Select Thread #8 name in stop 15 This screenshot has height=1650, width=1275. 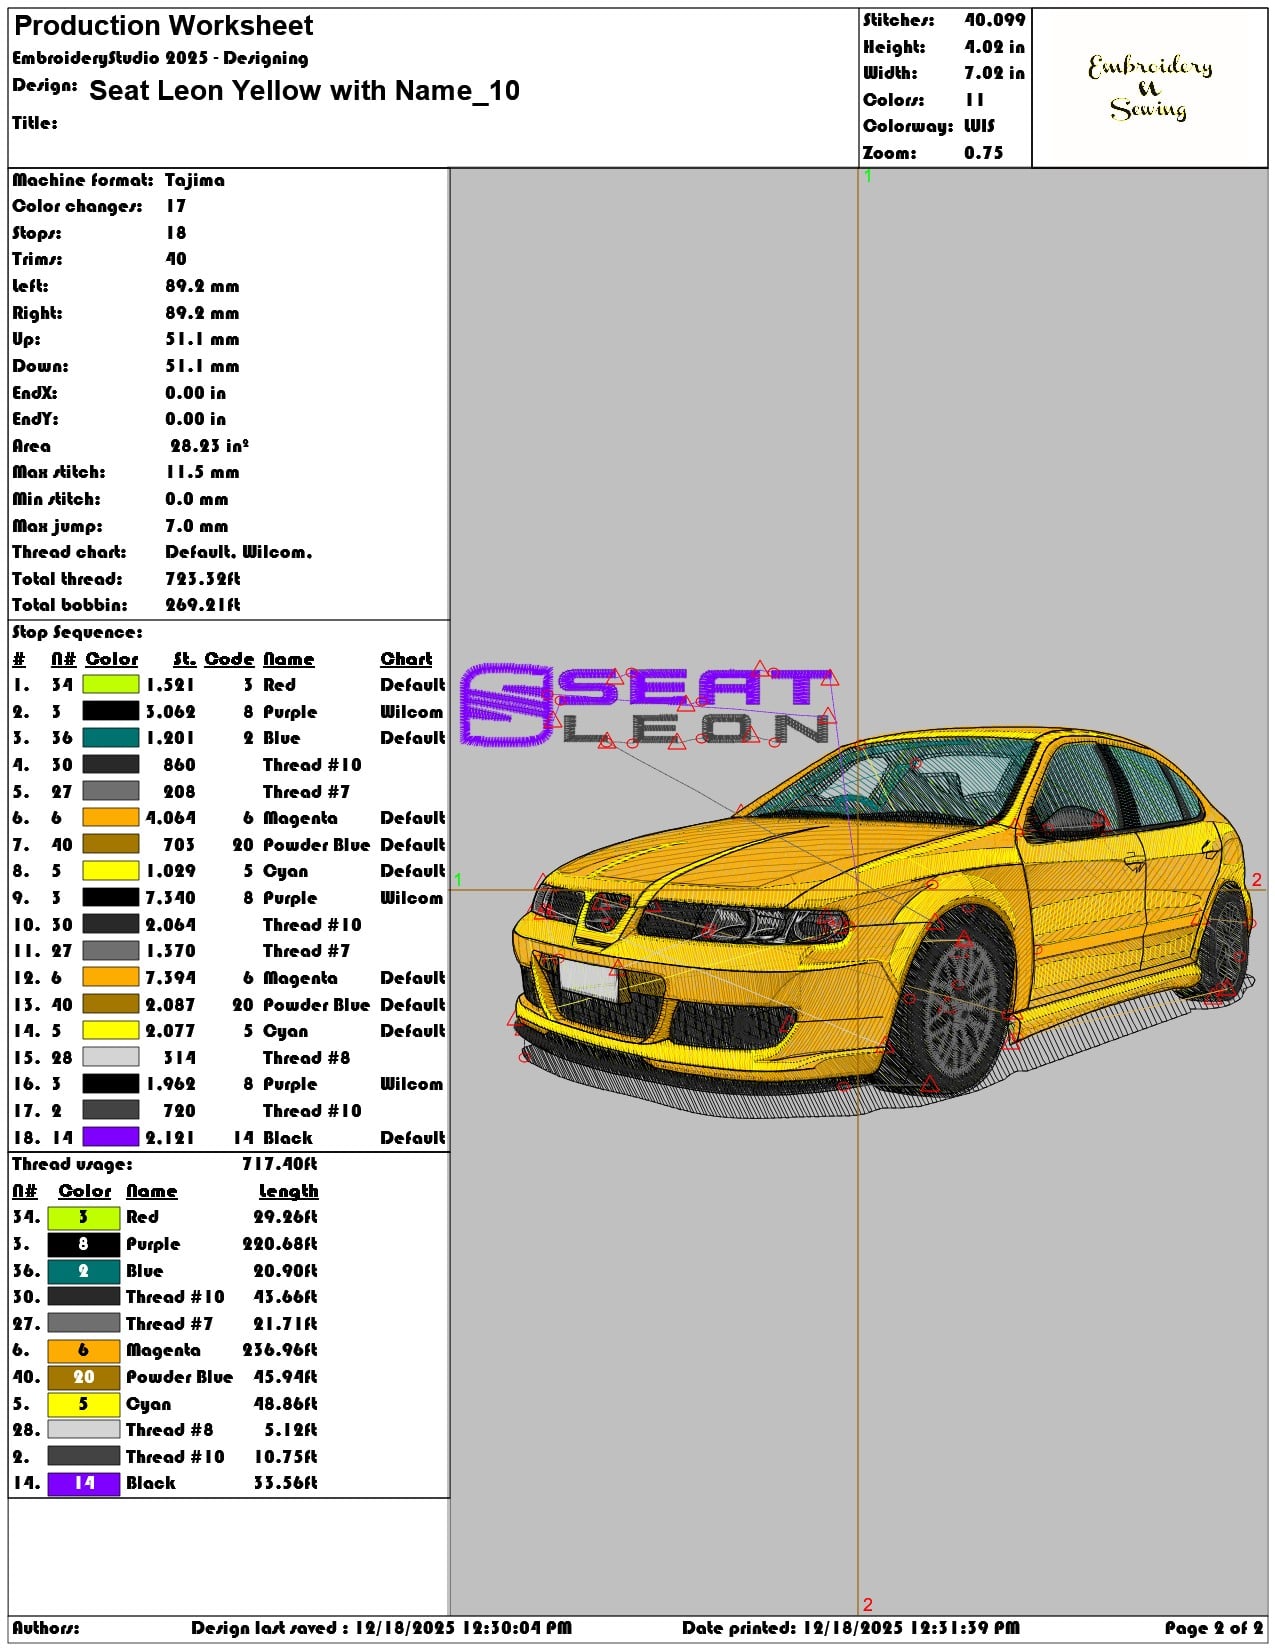pyautogui.click(x=307, y=1058)
